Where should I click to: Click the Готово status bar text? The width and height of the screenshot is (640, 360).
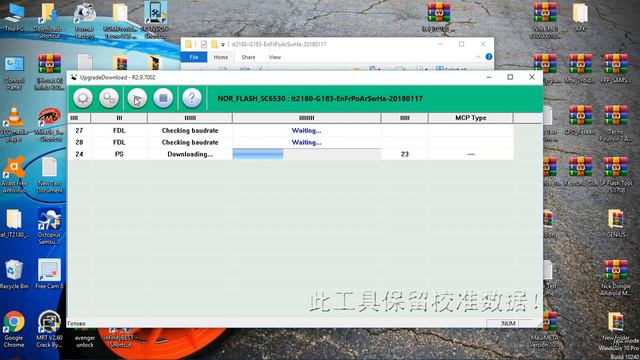click(76, 324)
